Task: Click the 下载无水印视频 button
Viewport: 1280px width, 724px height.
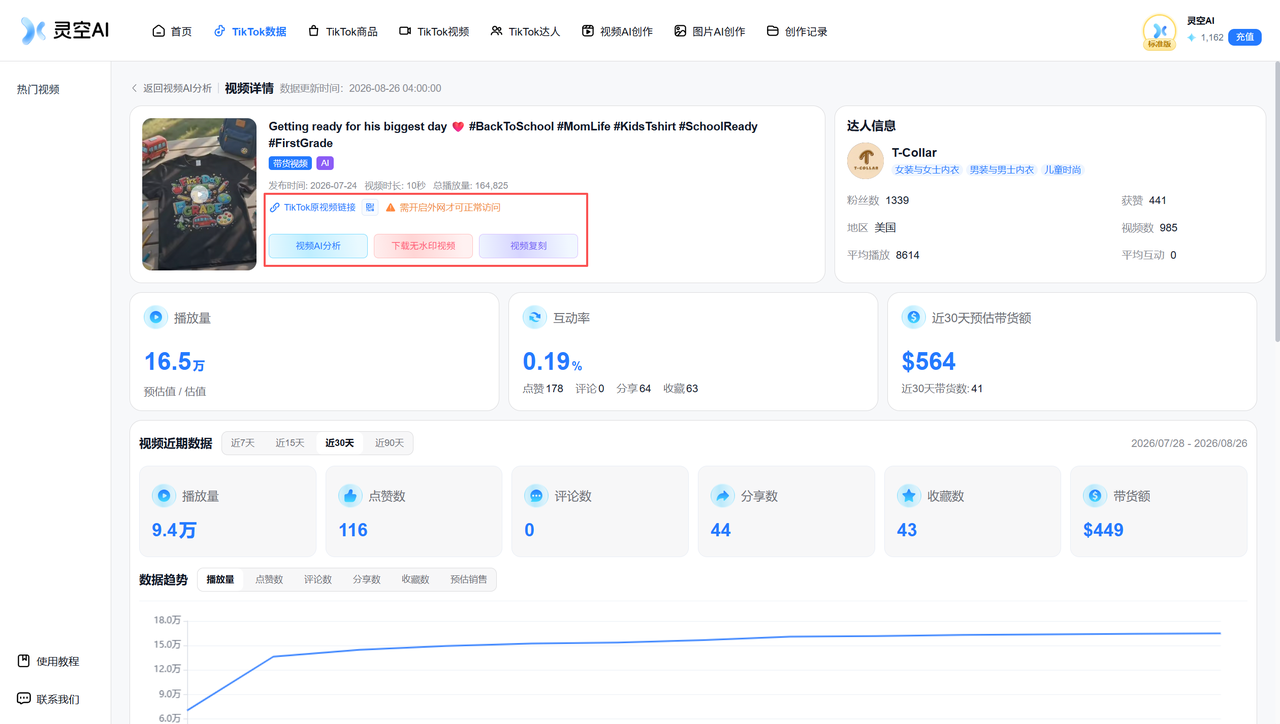Action: click(423, 246)
